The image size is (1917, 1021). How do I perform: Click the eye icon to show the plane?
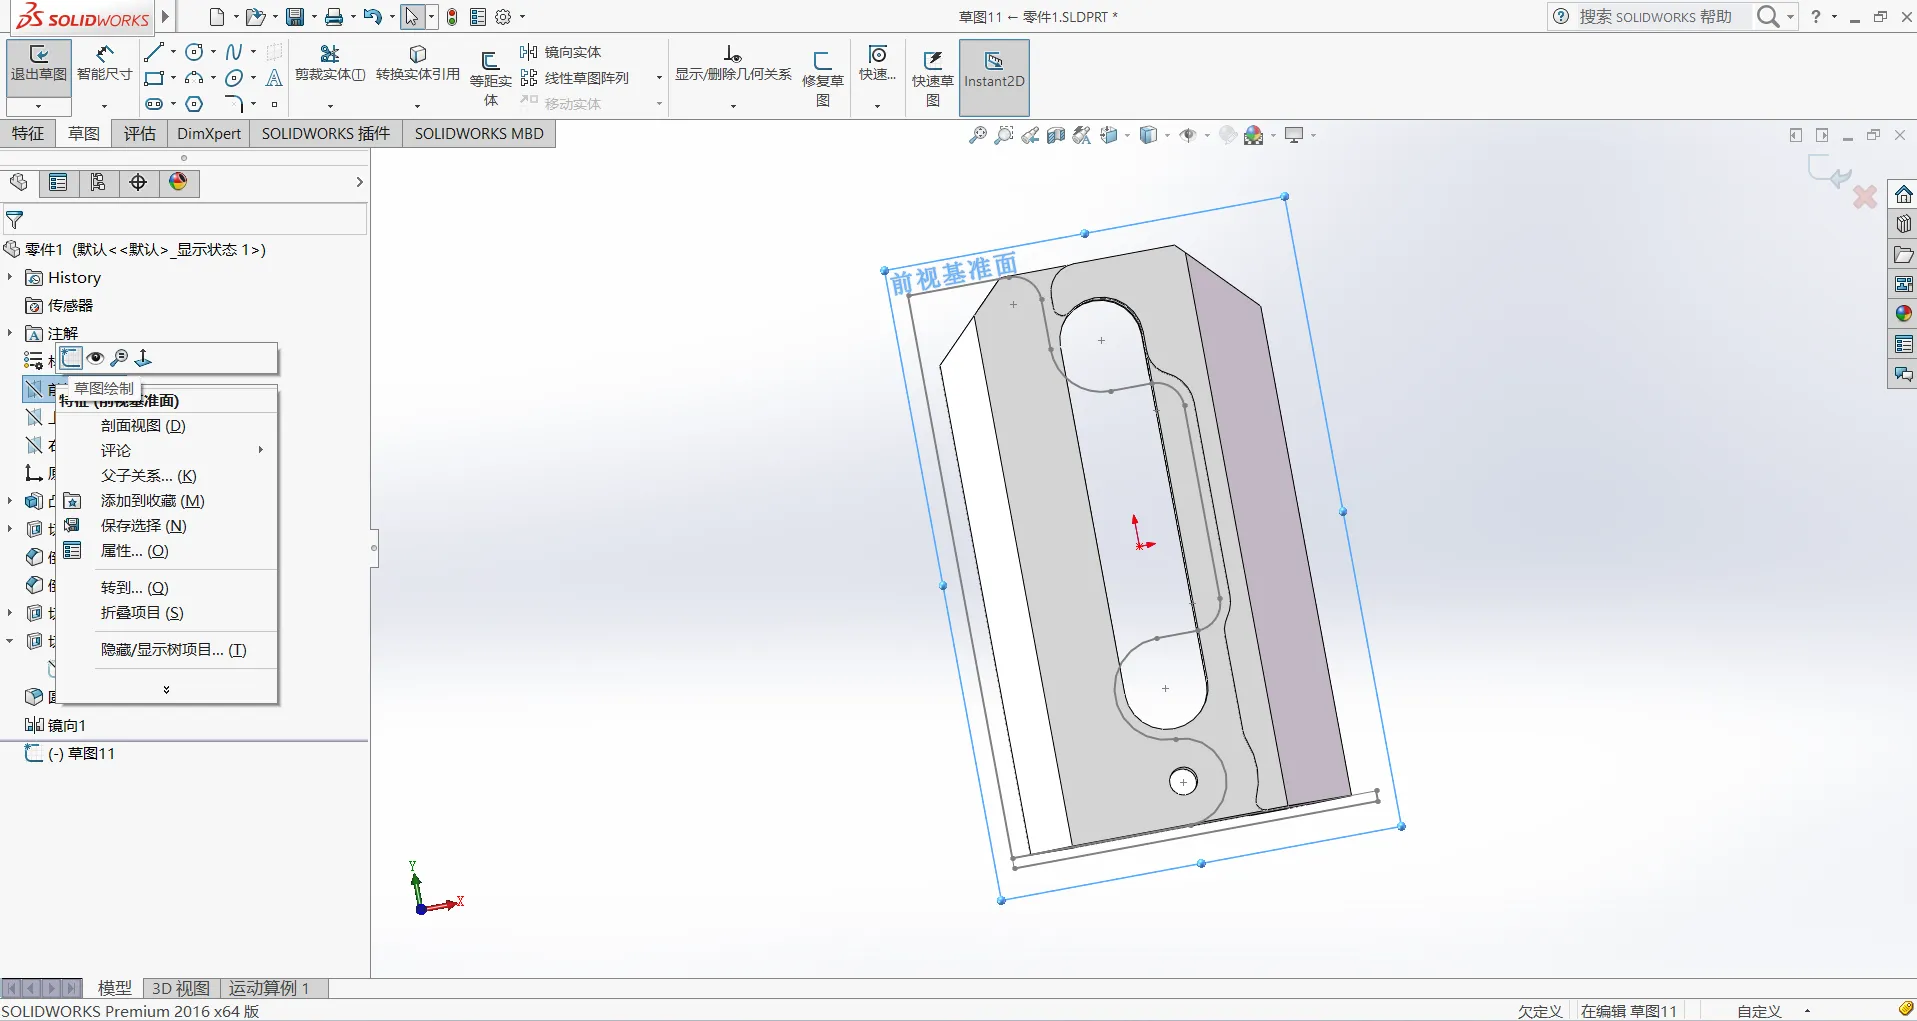coord(96,358)
